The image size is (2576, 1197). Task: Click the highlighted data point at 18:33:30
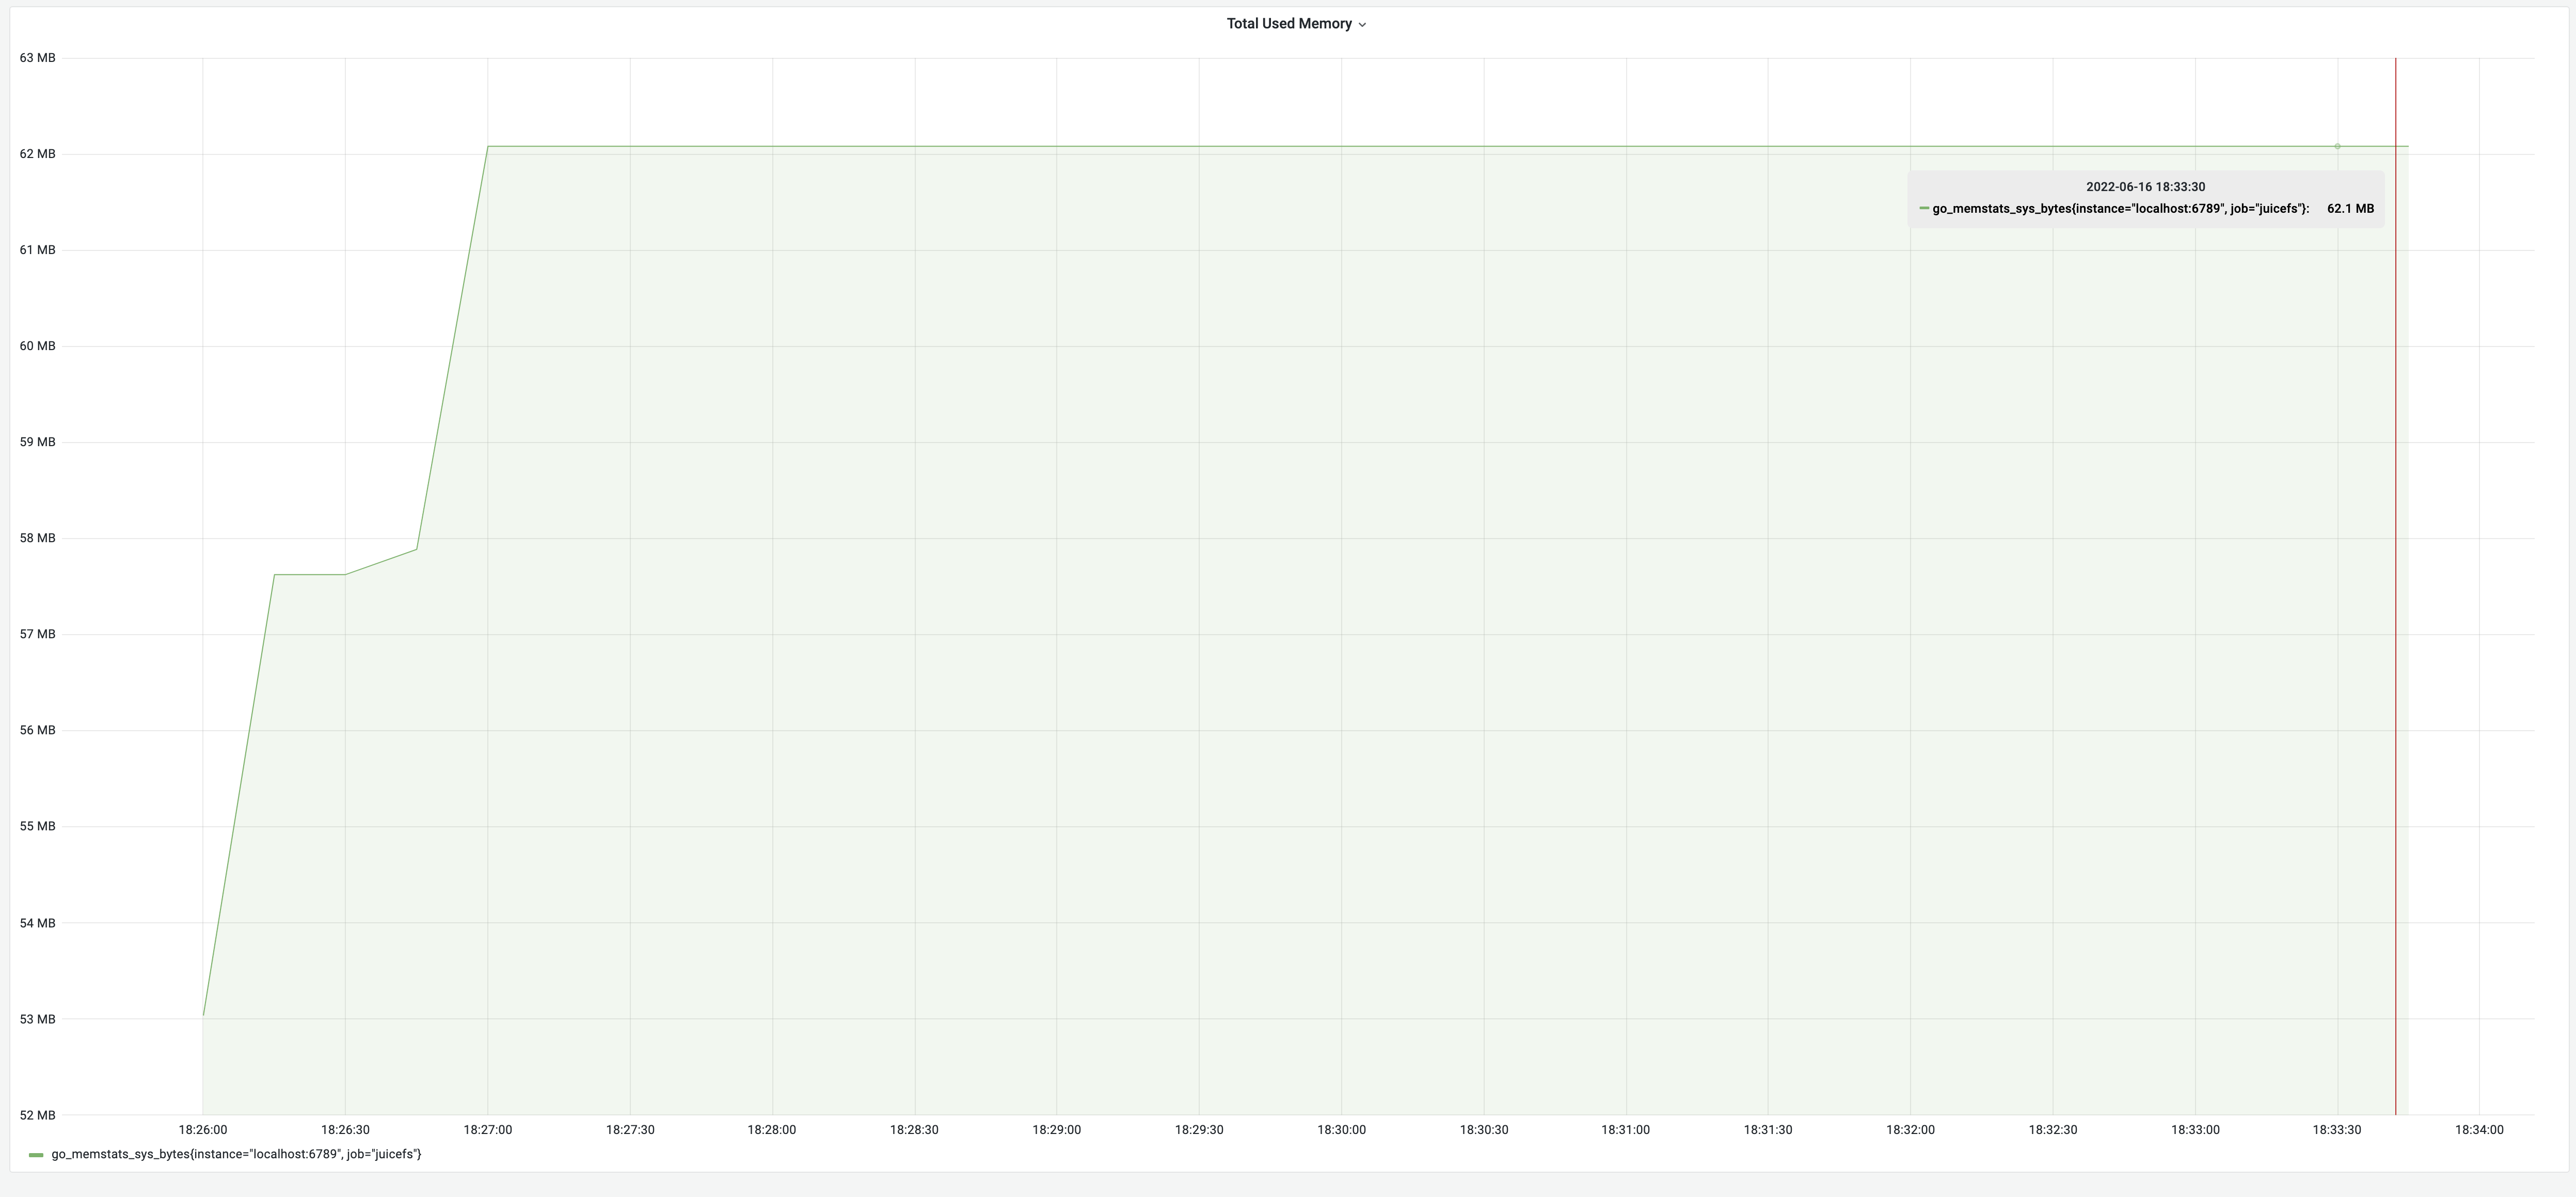[2337, 147]
